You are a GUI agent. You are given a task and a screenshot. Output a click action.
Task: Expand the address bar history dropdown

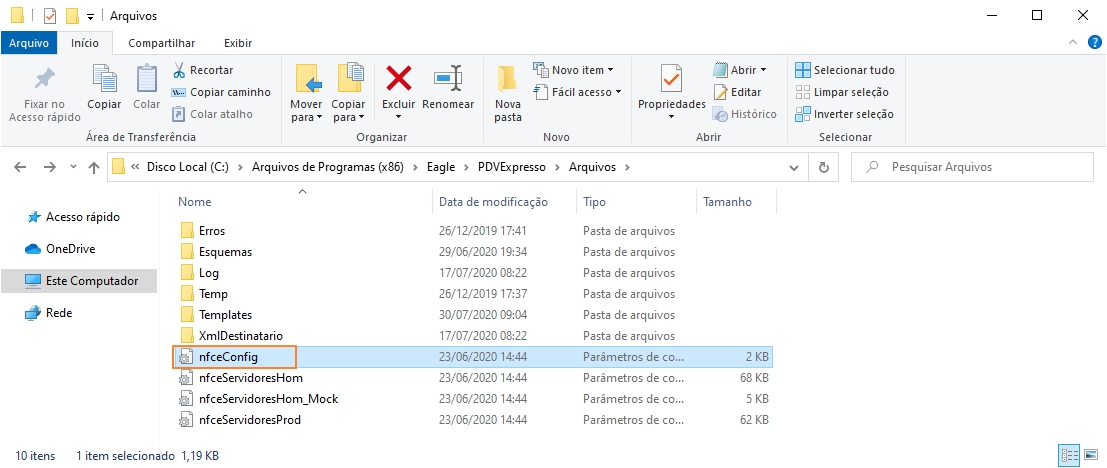point(794,167)
